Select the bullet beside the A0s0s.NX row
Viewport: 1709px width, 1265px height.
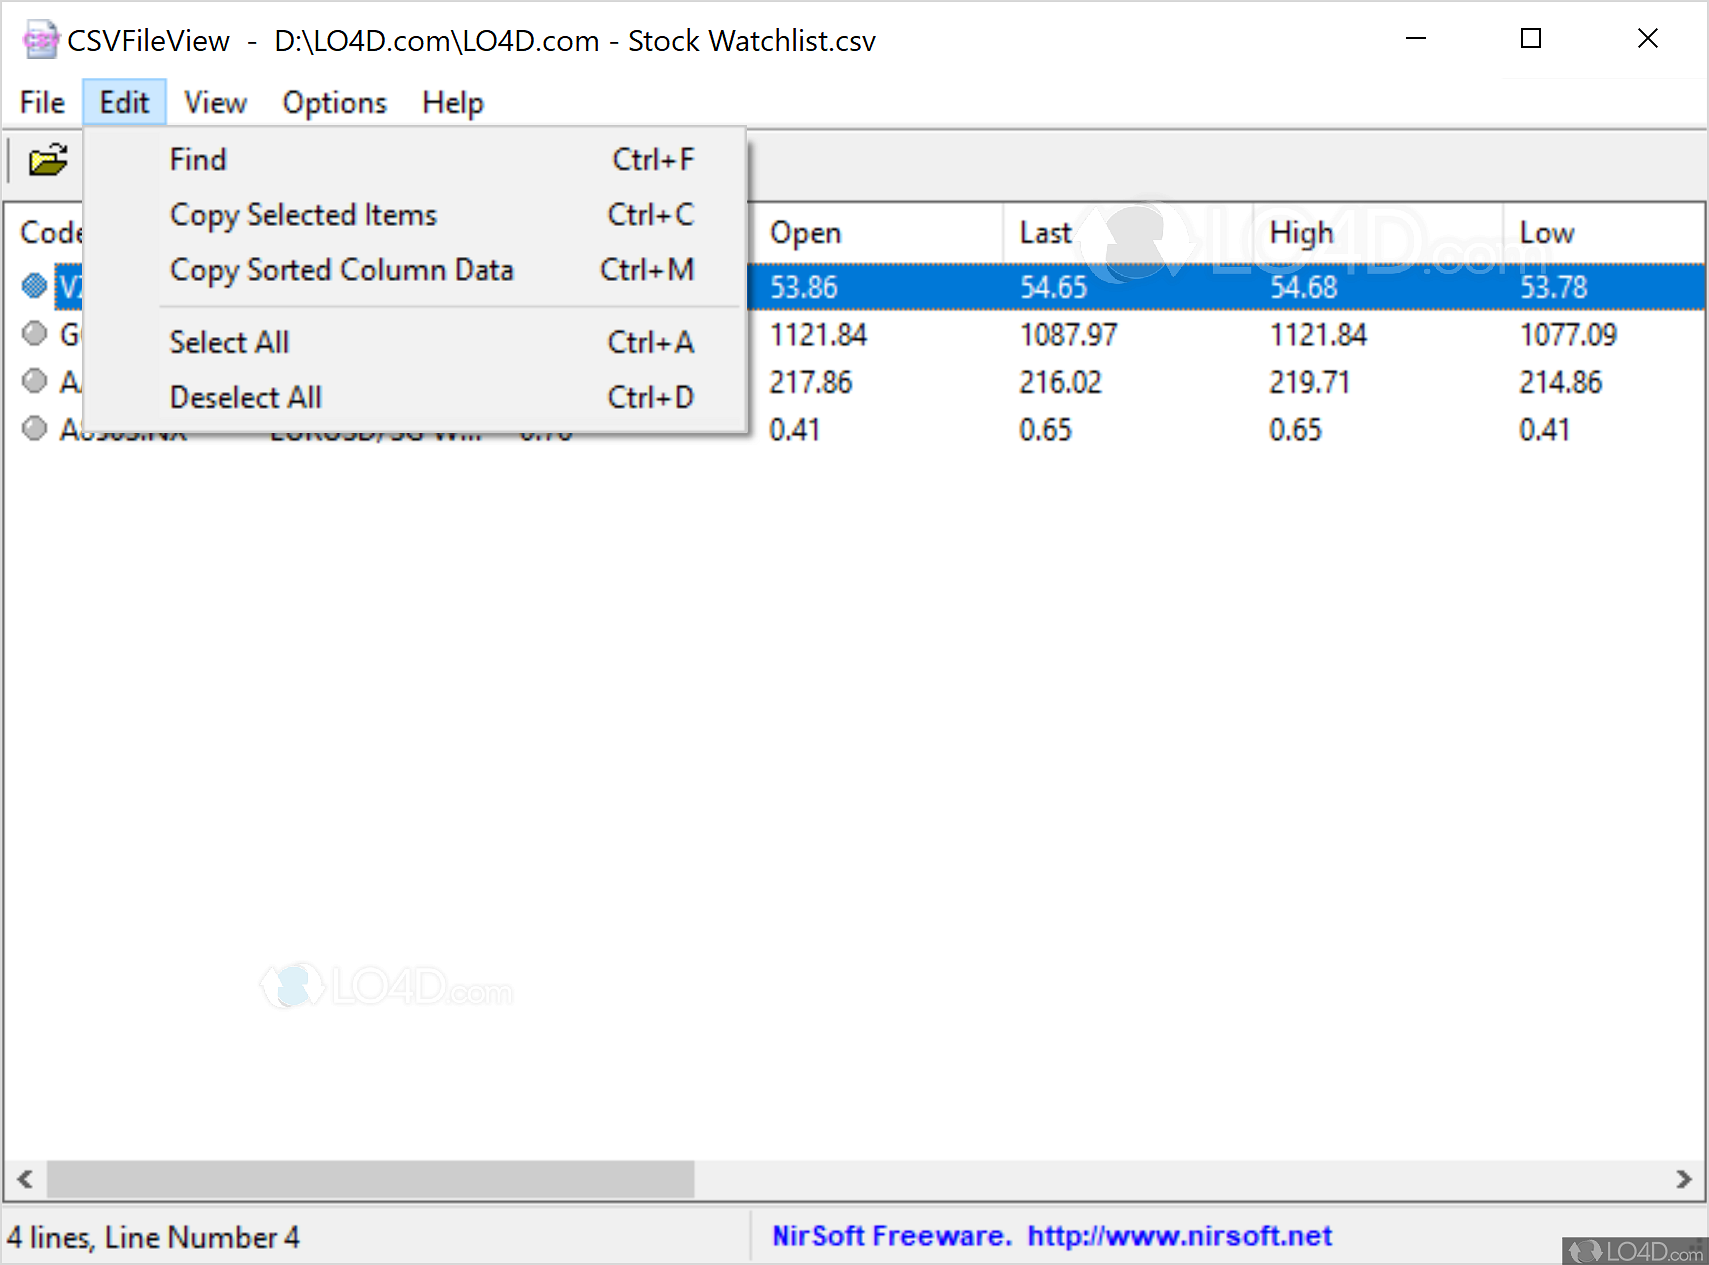coord(34,428)
